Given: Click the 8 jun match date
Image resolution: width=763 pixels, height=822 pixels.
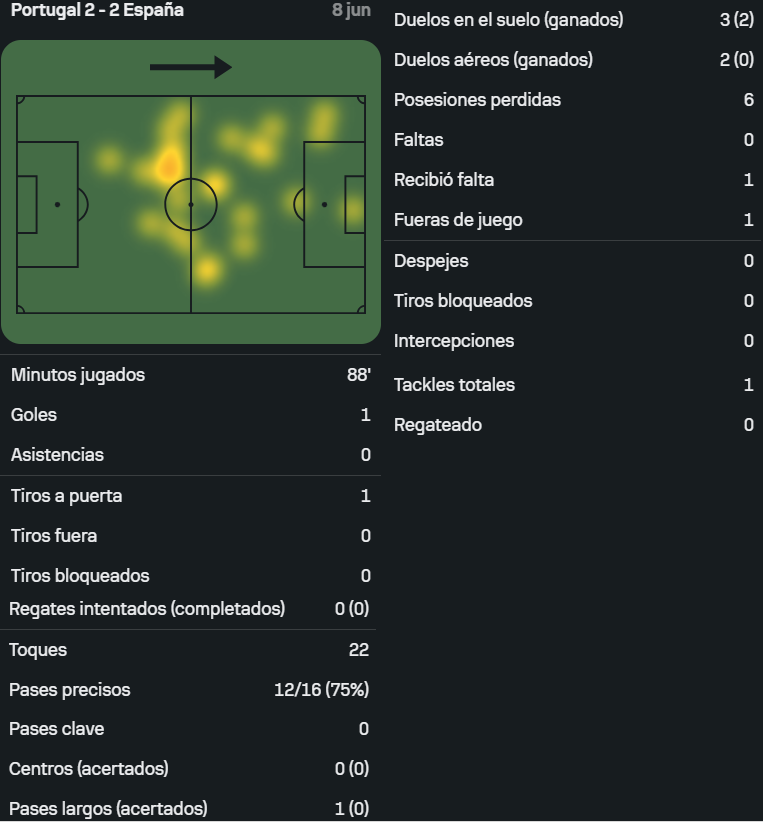Looking at the screenshot, I should 351,10.
